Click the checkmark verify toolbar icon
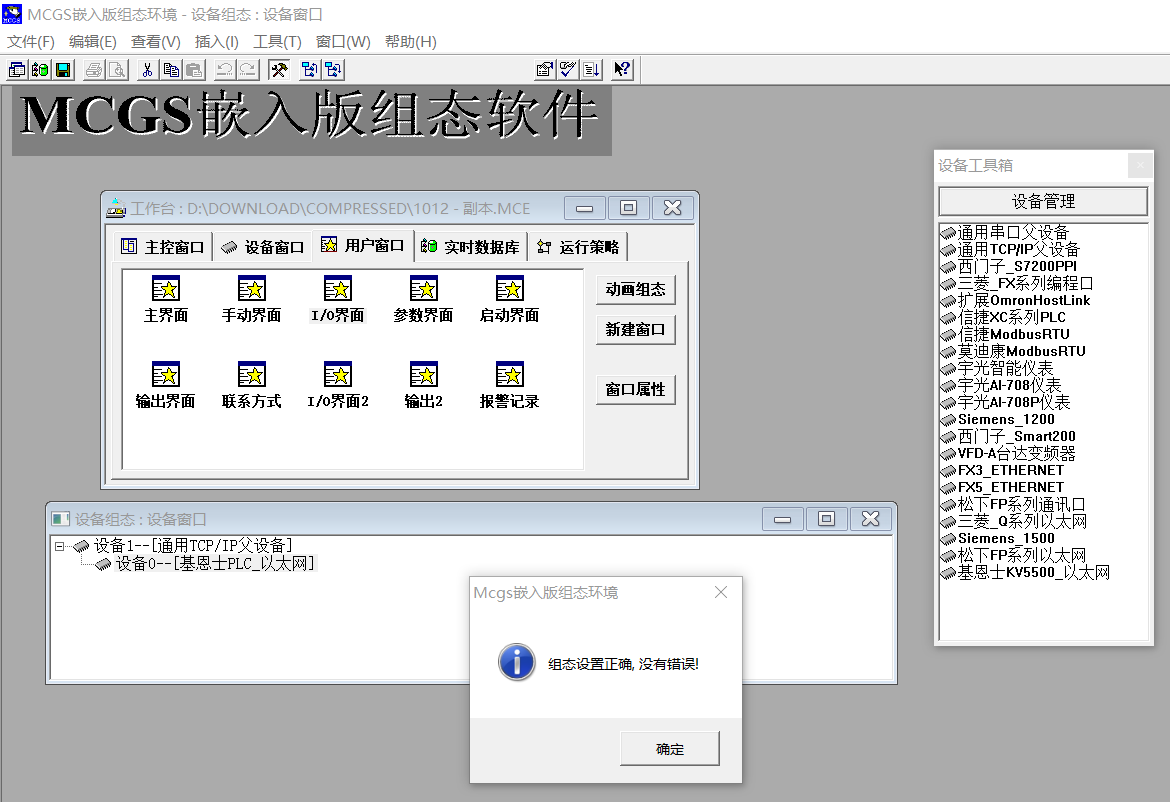The height and width of the screenshot is (802, 1170). [x=568, y=70]
